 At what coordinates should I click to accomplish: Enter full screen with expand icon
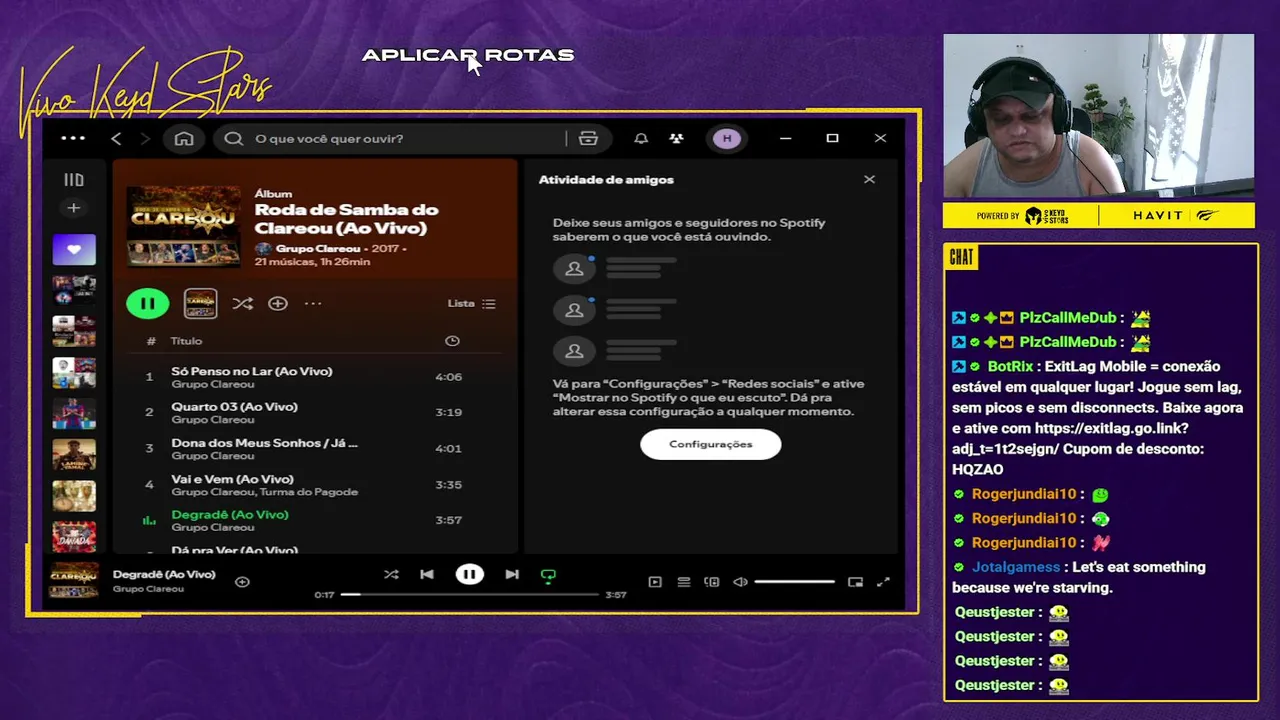[x=883, y=582]
